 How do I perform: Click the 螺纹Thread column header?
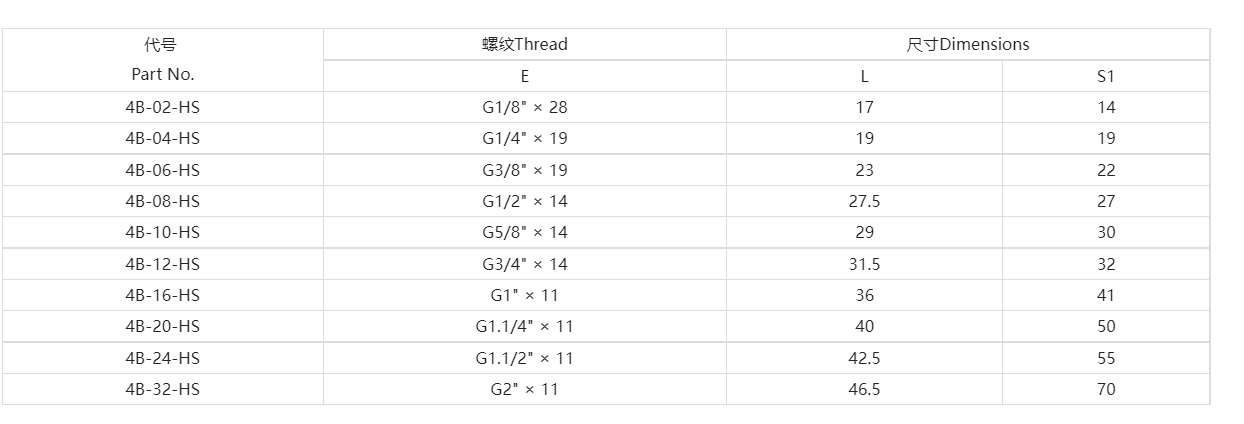[x=524, y=44]
